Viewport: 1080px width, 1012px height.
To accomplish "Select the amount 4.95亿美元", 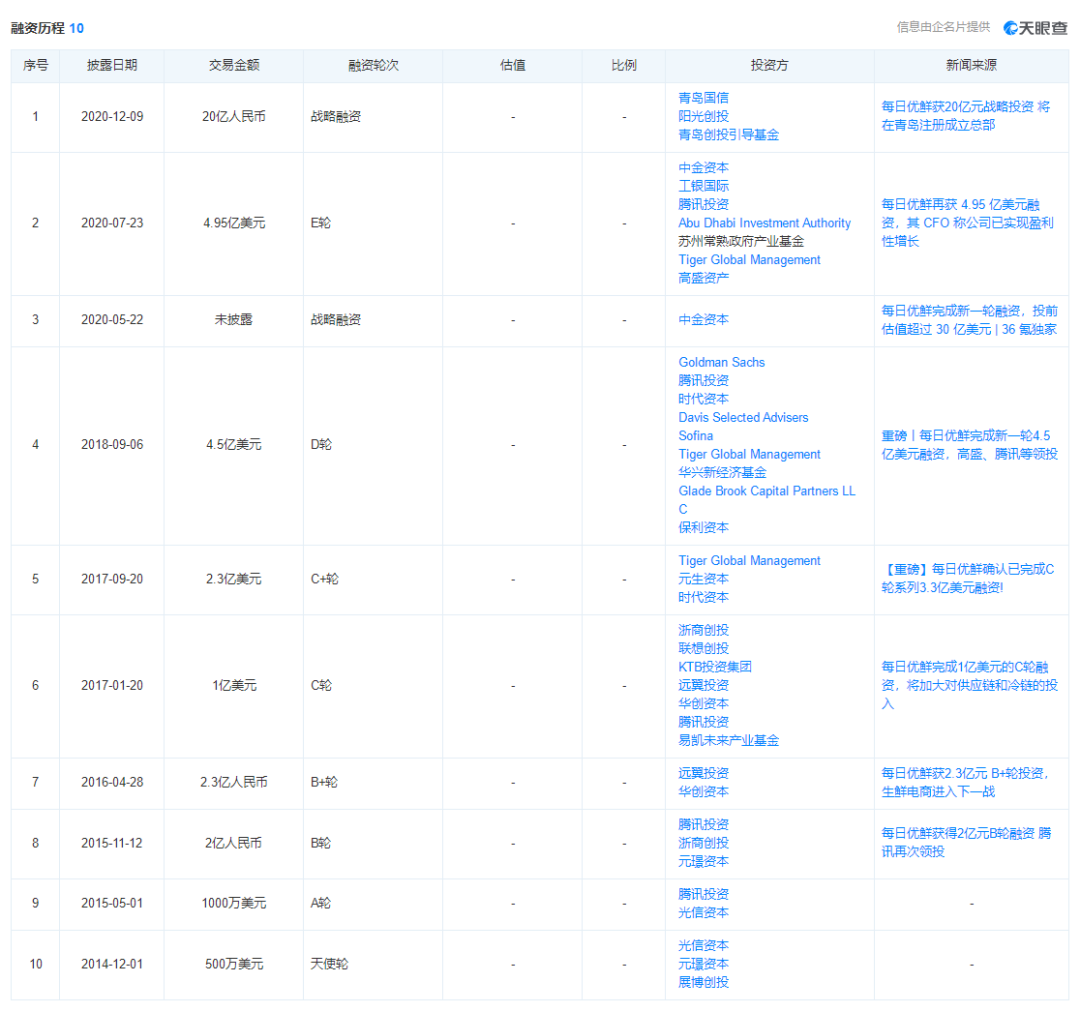I will coord(234,223).
